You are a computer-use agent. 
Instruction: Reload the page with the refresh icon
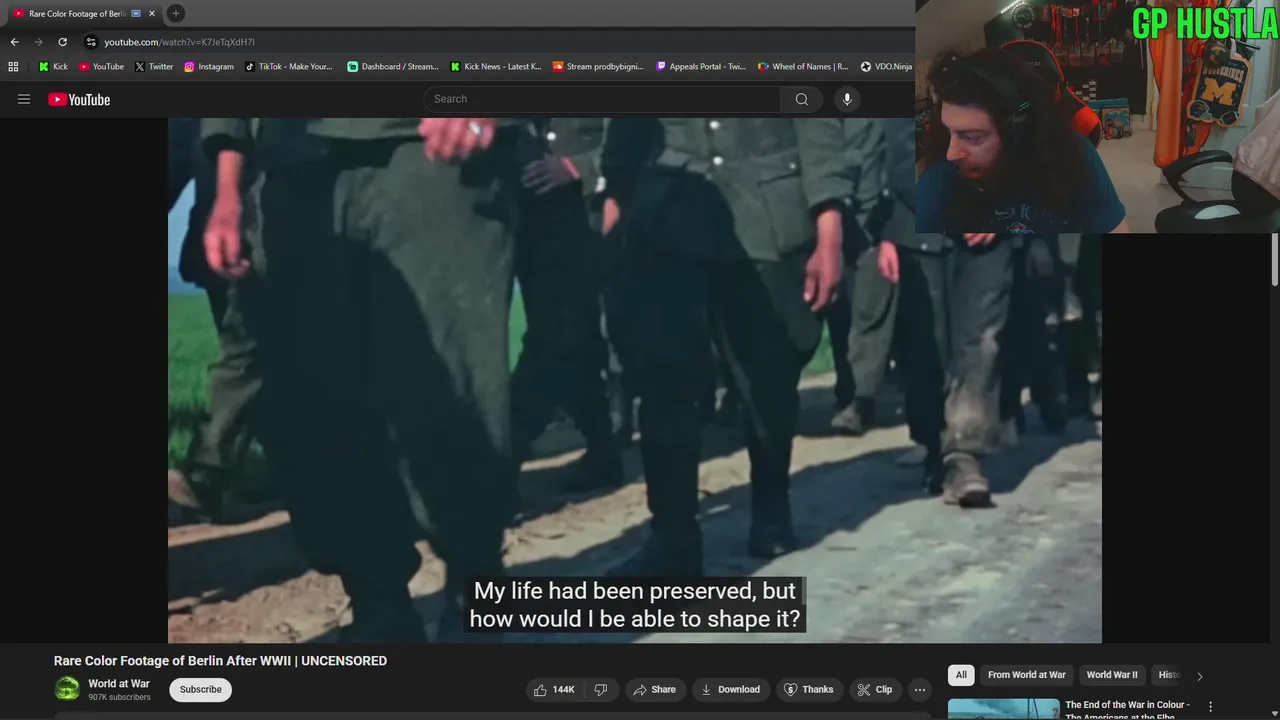coord(62,42)
